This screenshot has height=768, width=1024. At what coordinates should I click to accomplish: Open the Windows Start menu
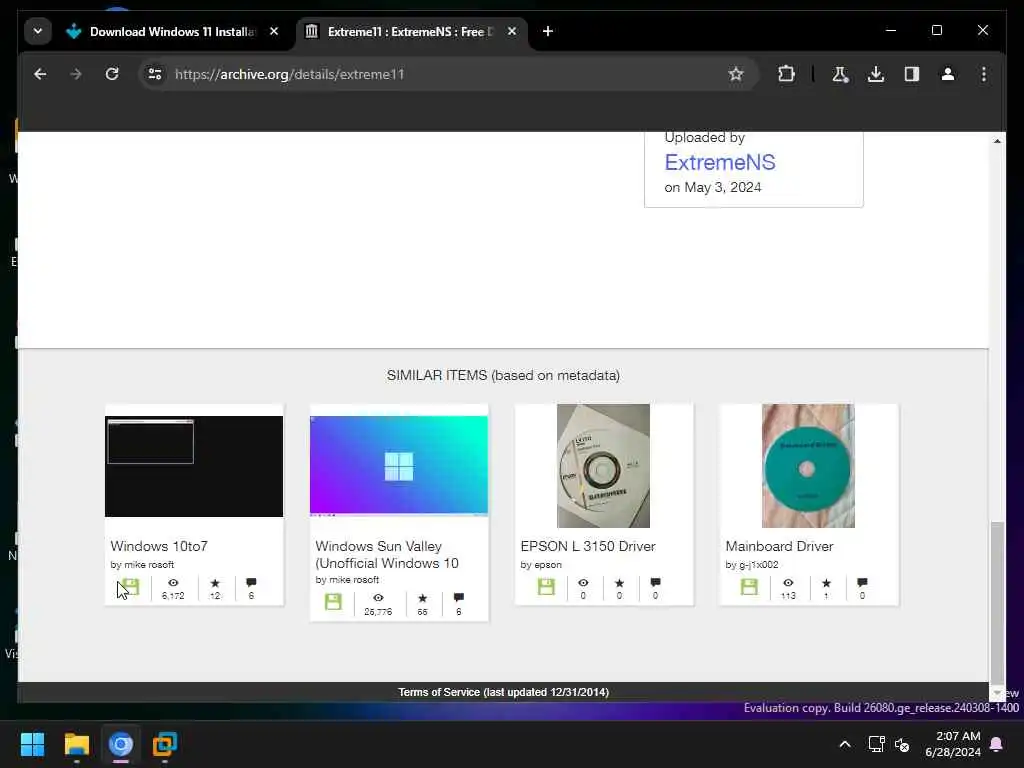click(32, 744)
